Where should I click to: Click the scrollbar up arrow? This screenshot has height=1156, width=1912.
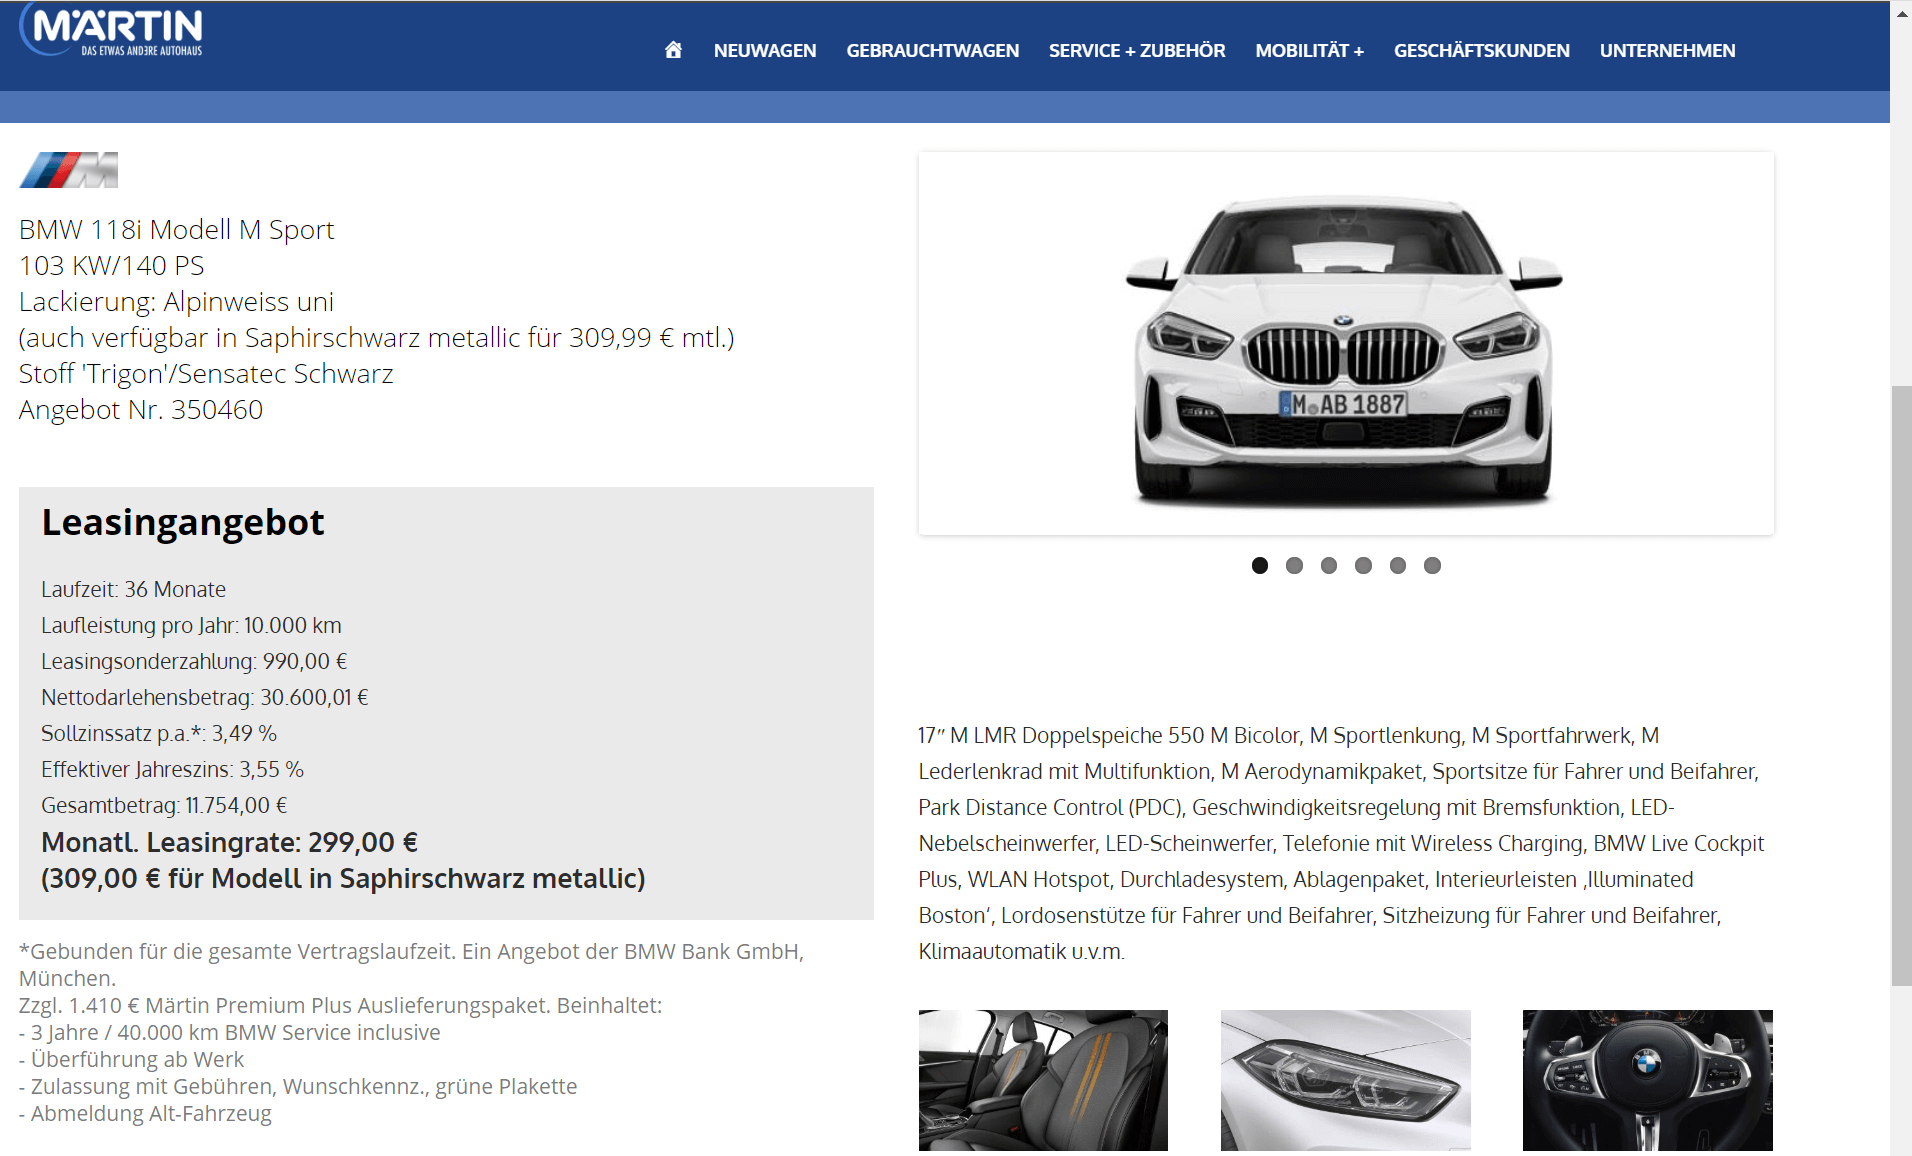pyautogui.click(x=1901, y=12)
